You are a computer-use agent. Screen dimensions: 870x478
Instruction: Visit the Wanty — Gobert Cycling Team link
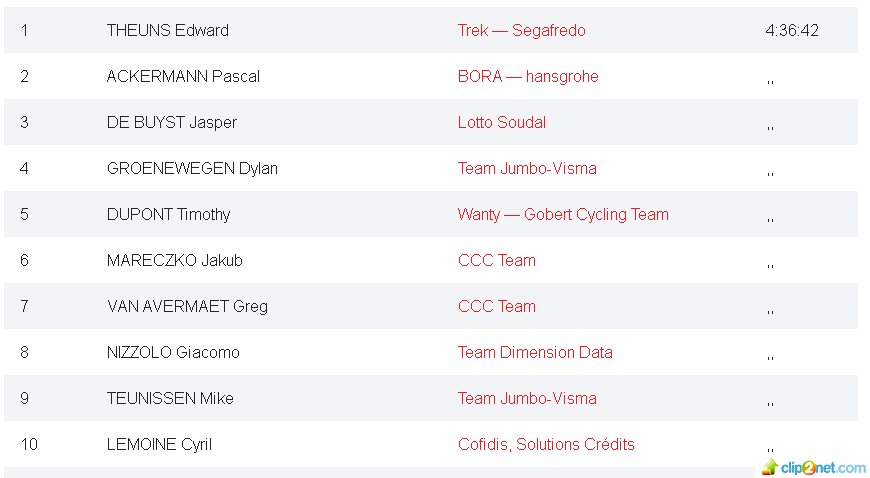tap(563, 215)
